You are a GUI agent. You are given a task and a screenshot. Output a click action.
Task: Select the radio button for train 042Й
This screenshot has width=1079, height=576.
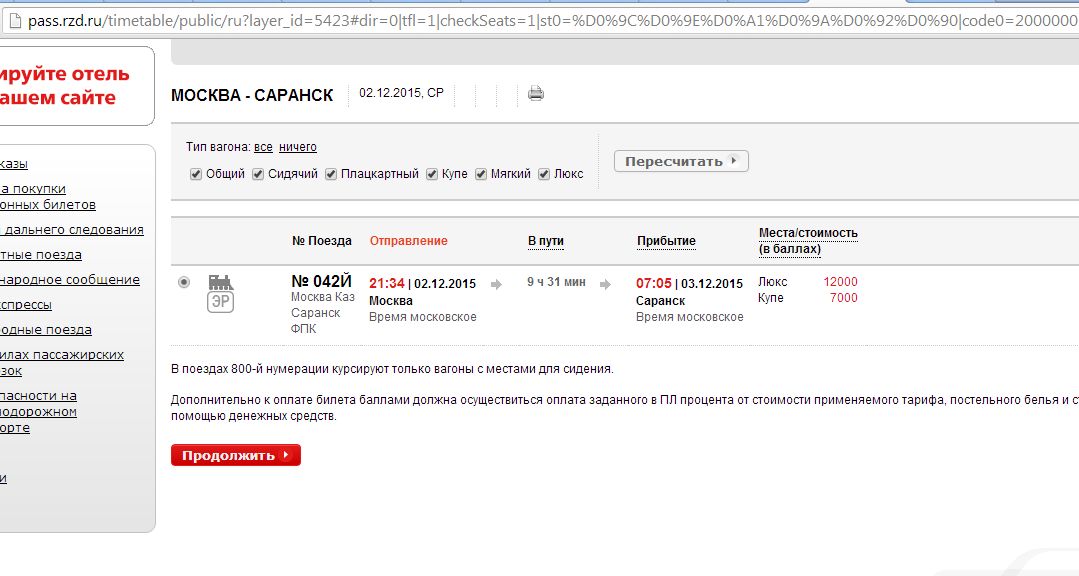click(183, 283)
